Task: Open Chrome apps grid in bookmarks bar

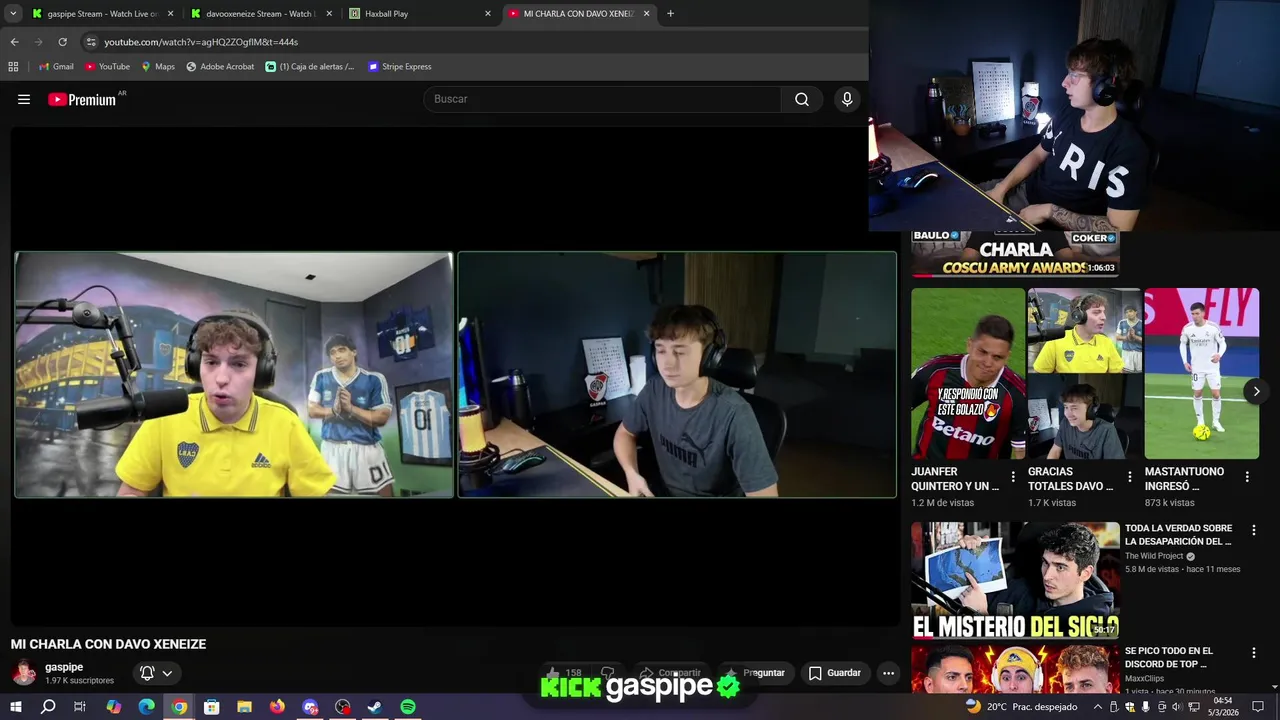Action: (13, 67)
